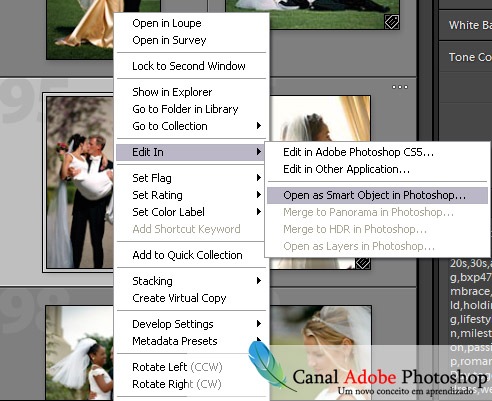Expand the Stacking submenu

point(191,281)
